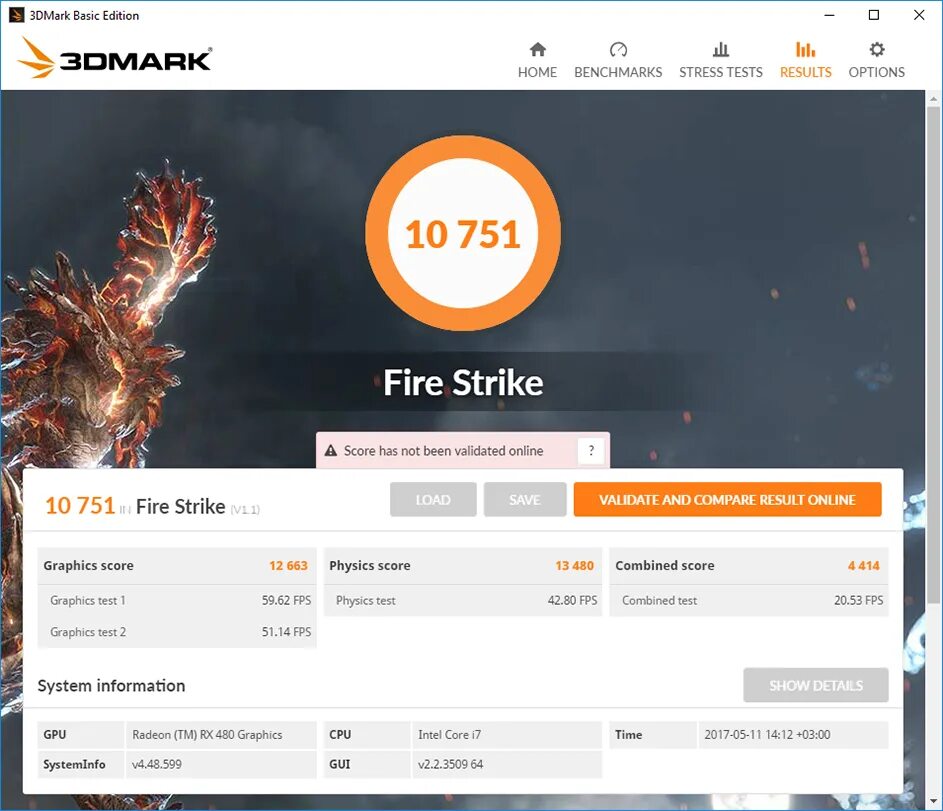Image resolution: width=943 pixels, height=811 pixels.
Task: Click the SAVE button
Action: 525,500
